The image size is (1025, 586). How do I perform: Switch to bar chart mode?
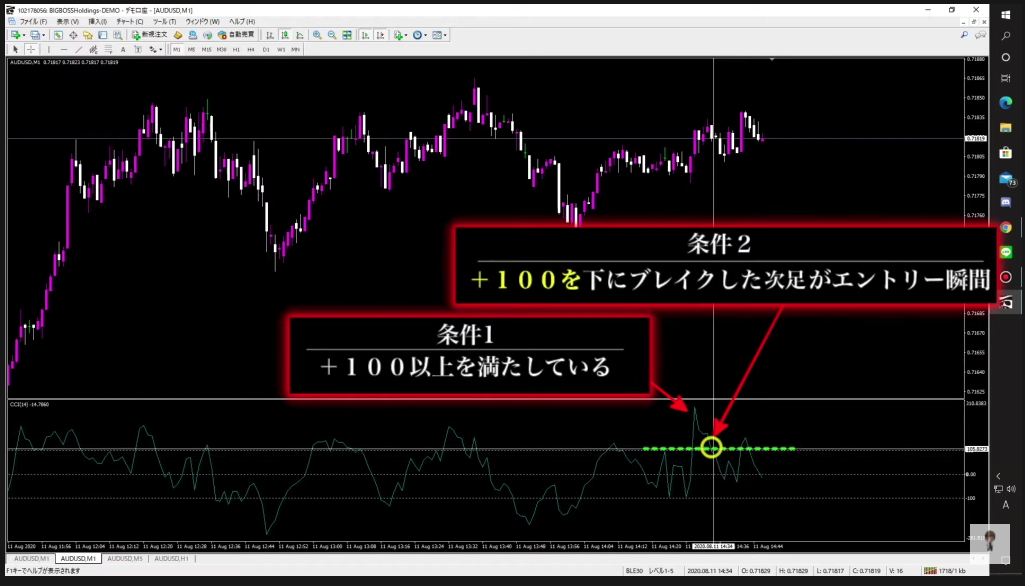270,35
